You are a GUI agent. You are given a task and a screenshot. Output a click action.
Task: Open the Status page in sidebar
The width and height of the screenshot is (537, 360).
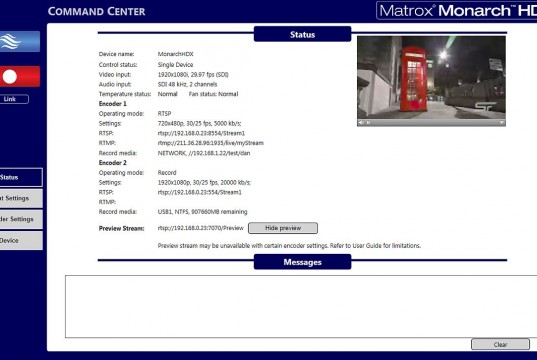(x=21, y=177)
